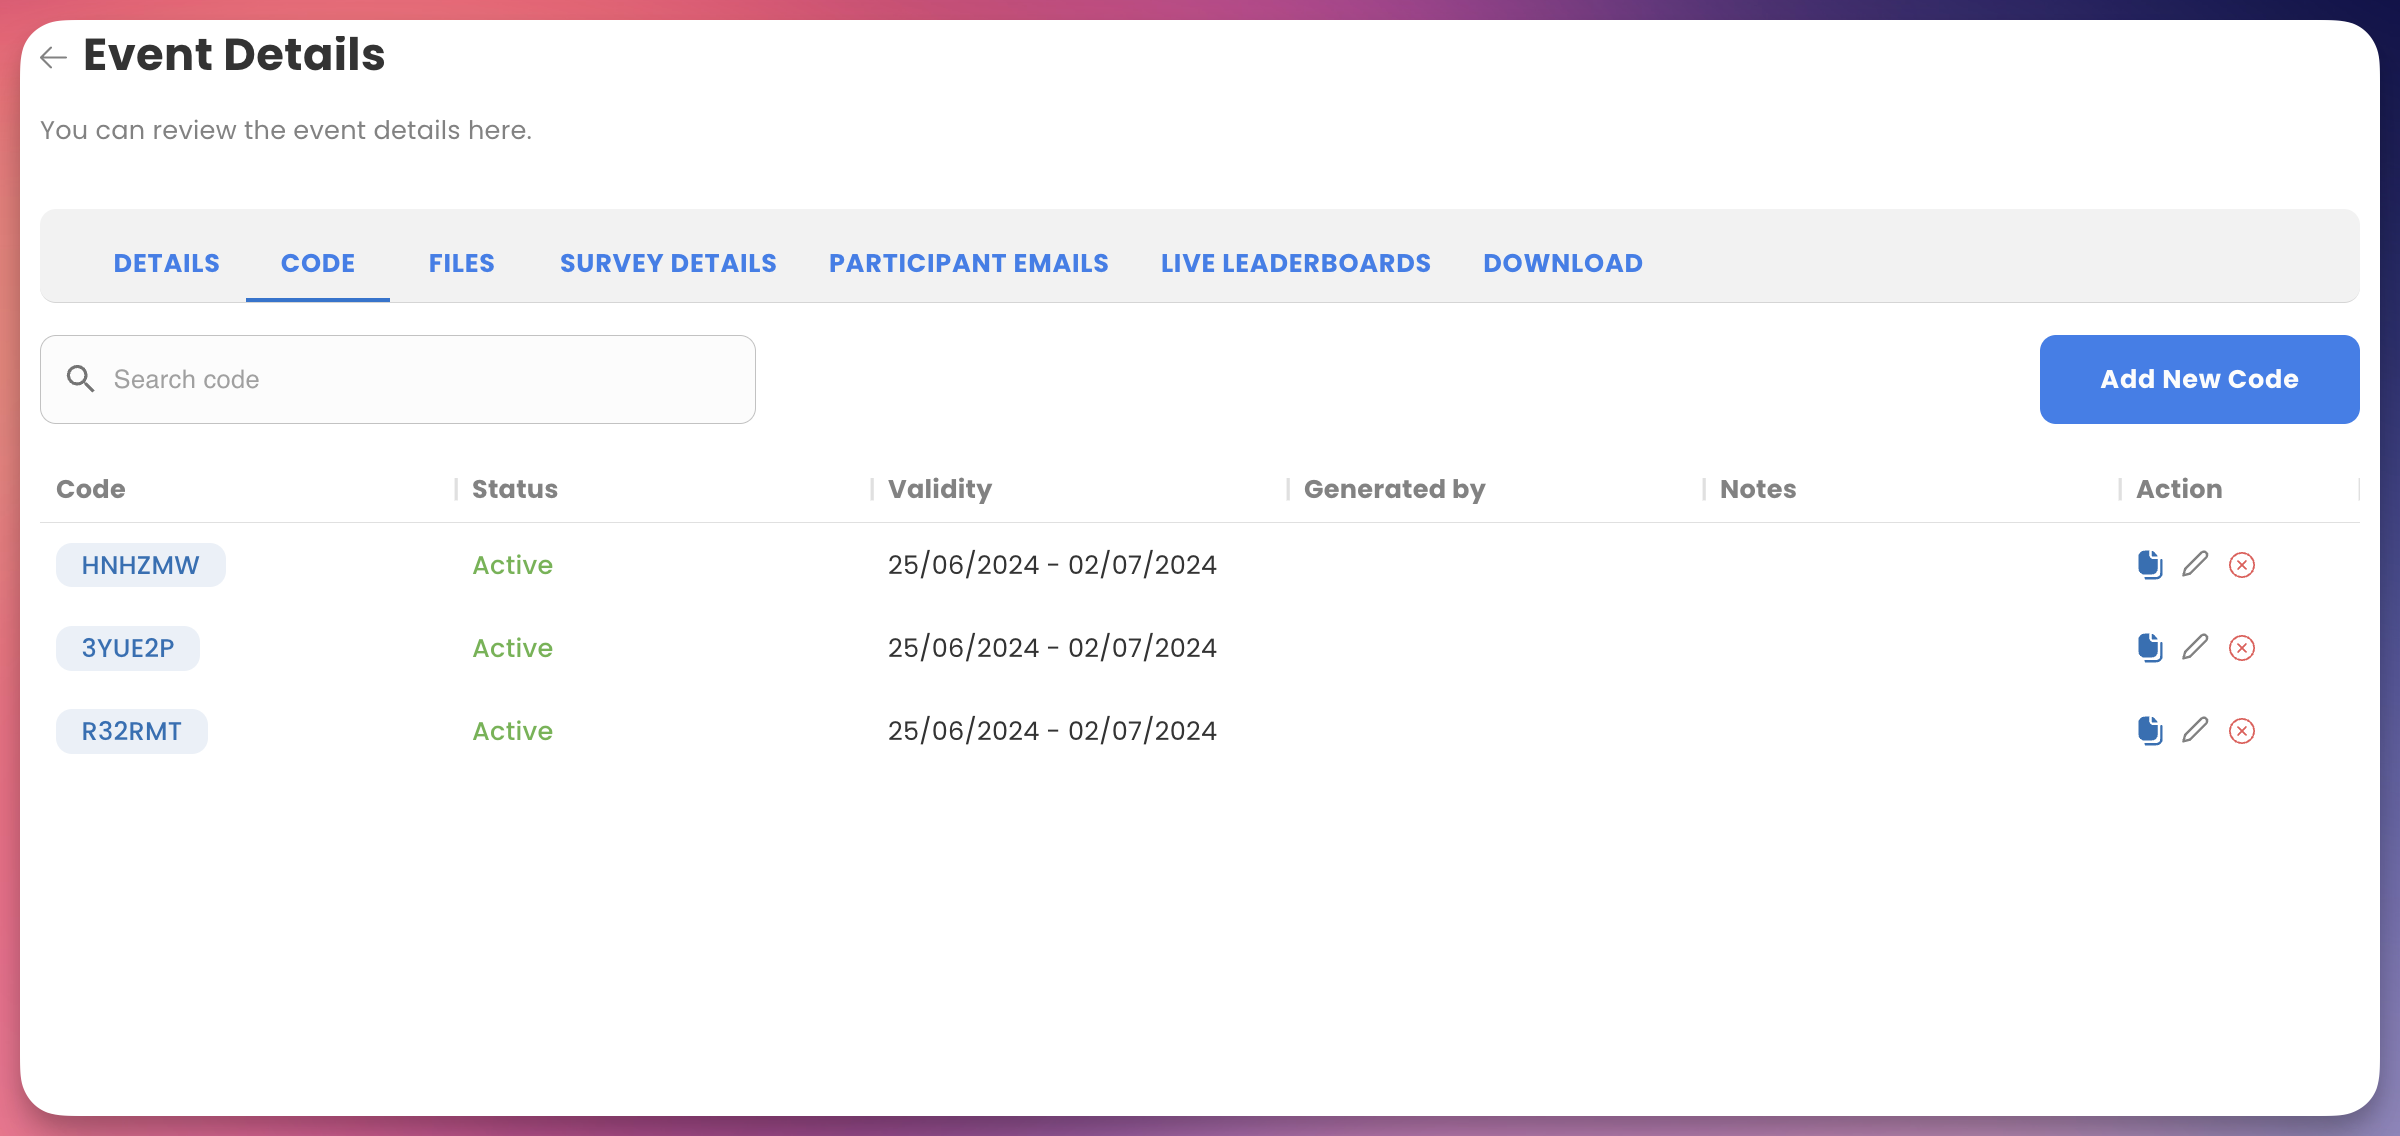
Task: Edit the HNHZMW code row
Action: click(x=2195, y=565)
